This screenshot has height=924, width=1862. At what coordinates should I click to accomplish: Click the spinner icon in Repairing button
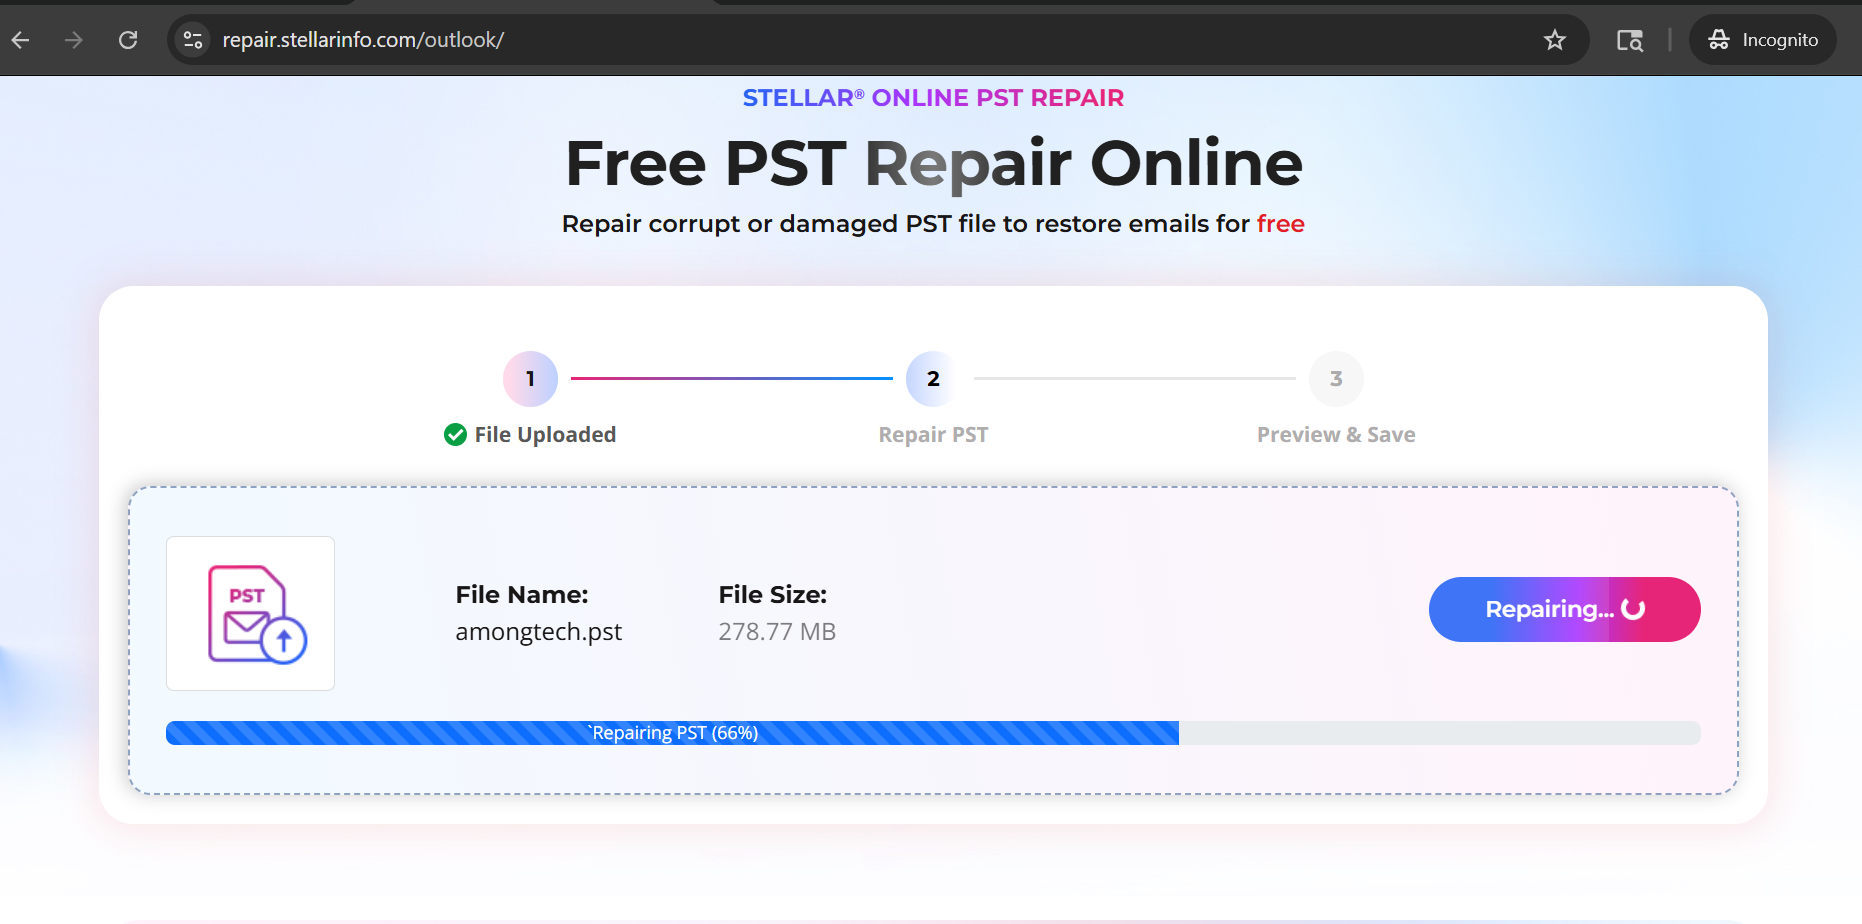click(x=1633, y=609)
